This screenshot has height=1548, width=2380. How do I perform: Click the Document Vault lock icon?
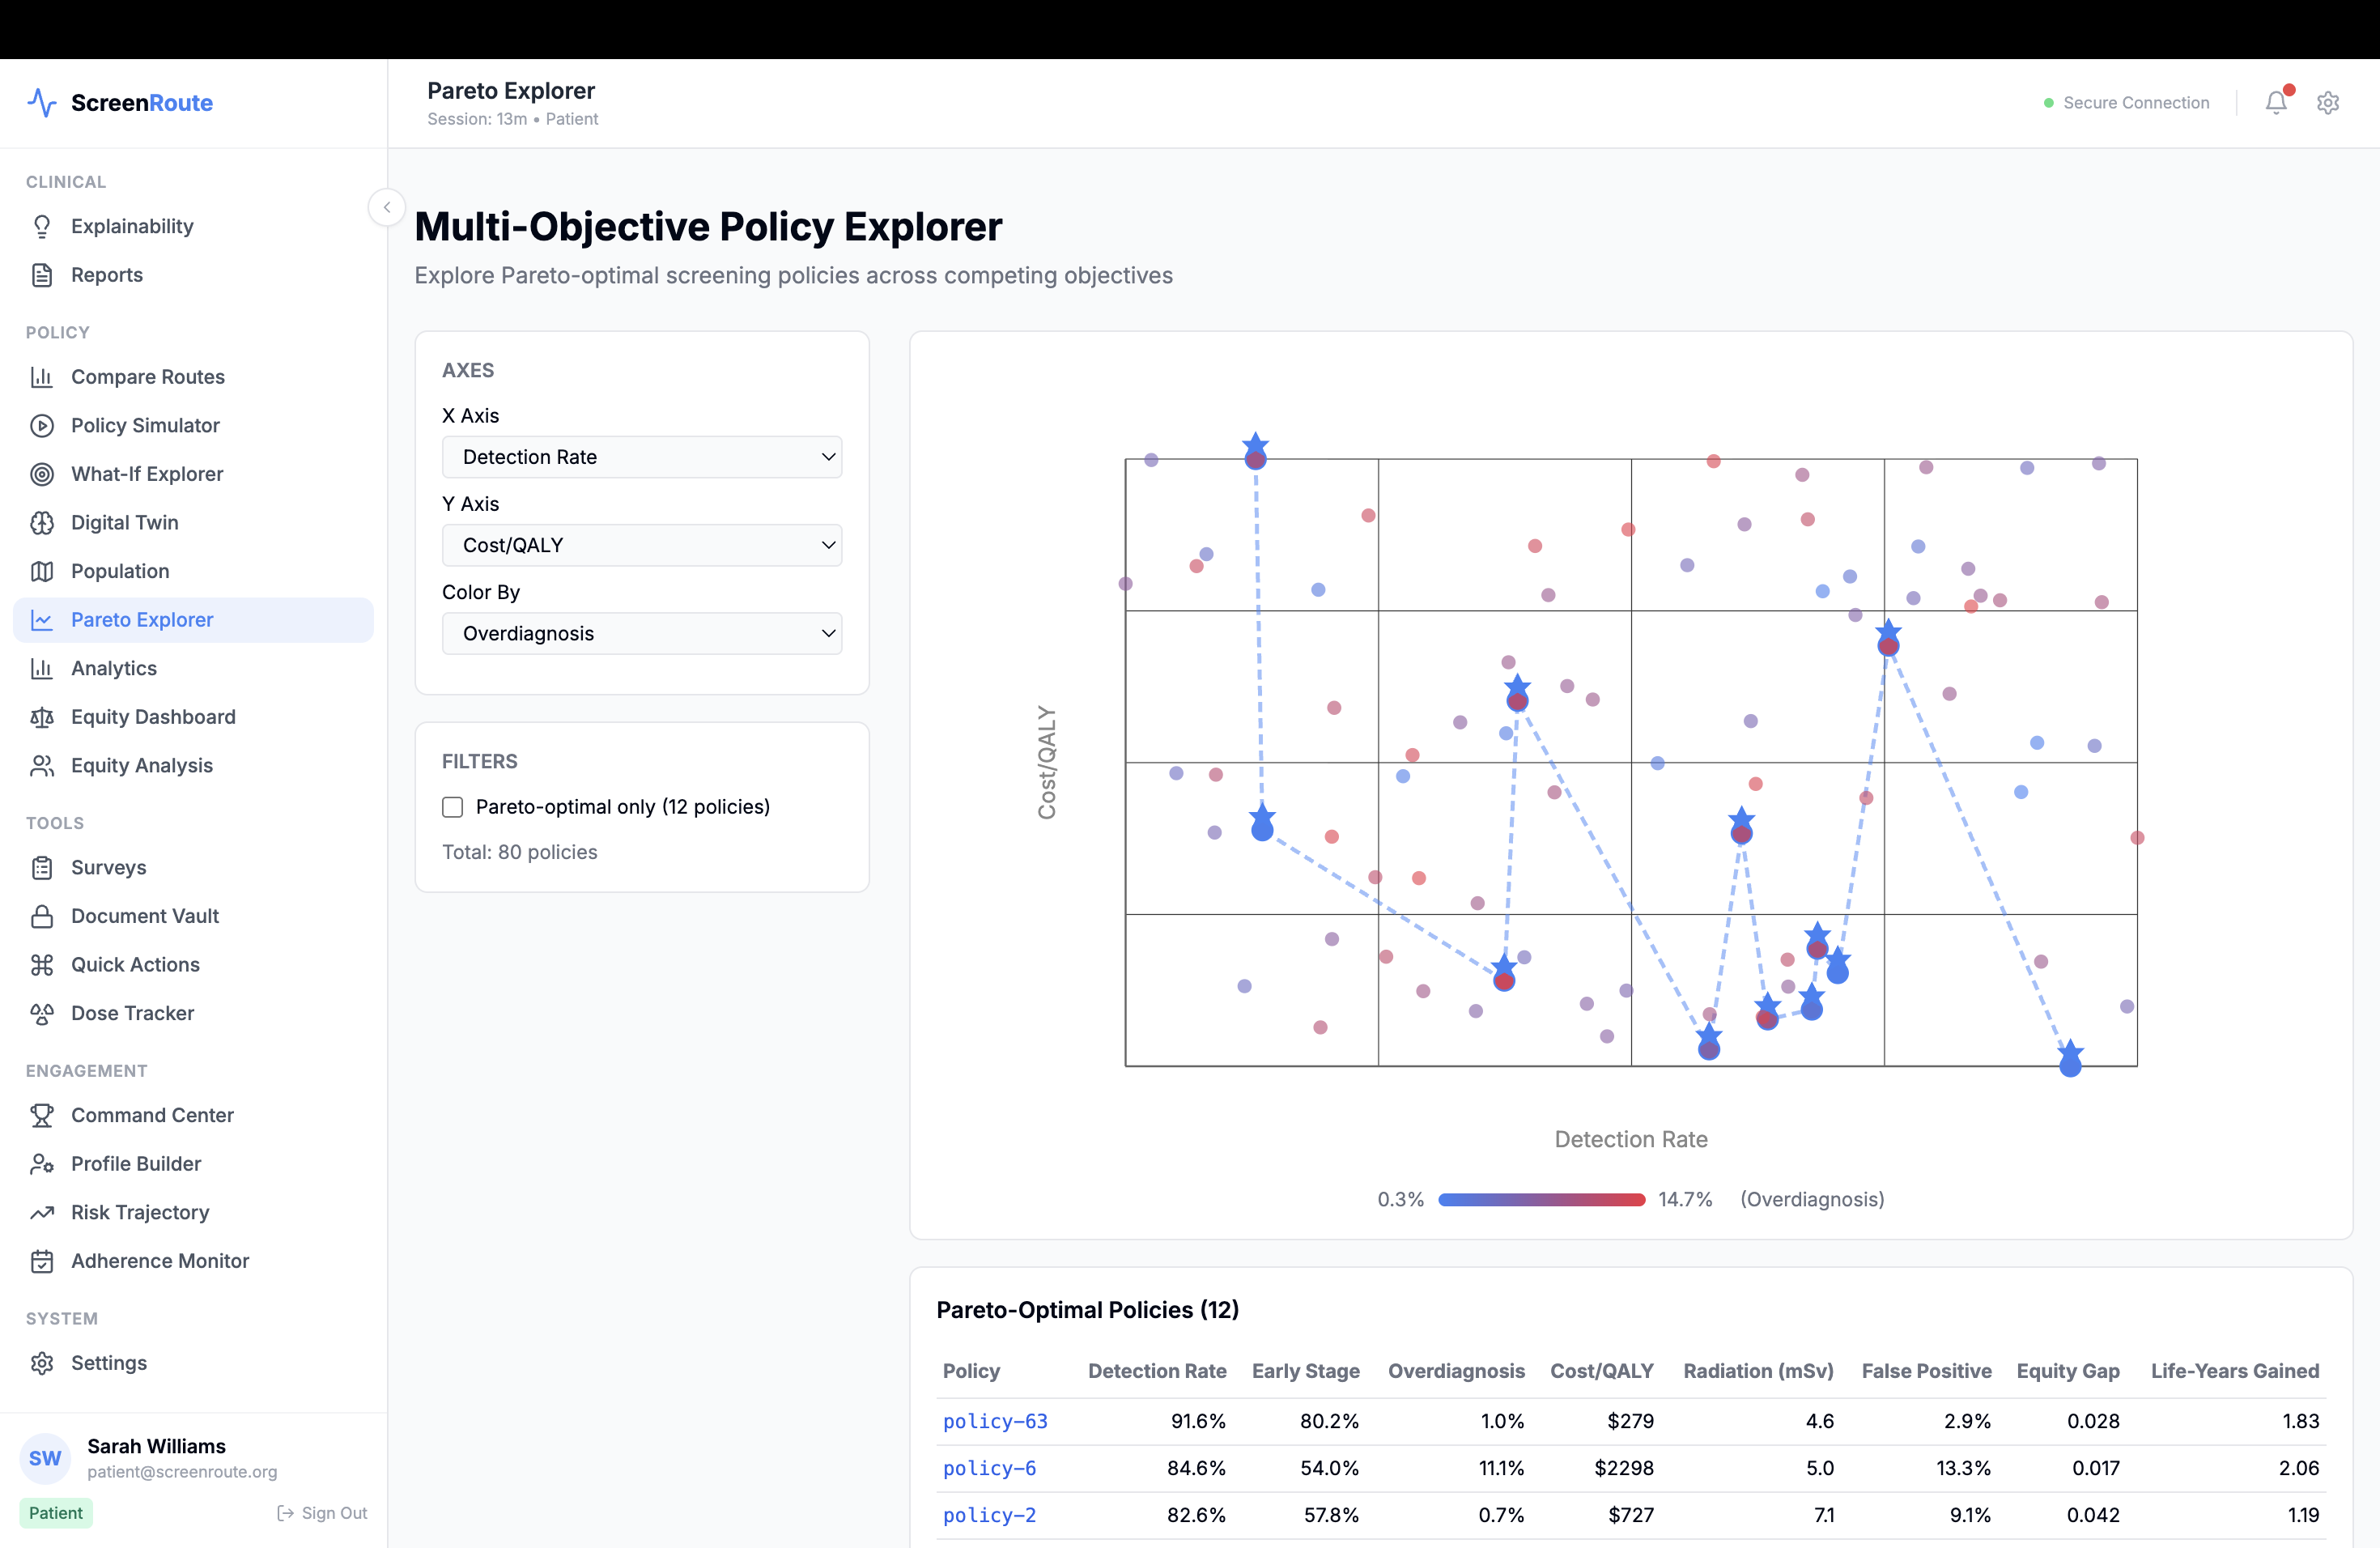coord(42,916)
